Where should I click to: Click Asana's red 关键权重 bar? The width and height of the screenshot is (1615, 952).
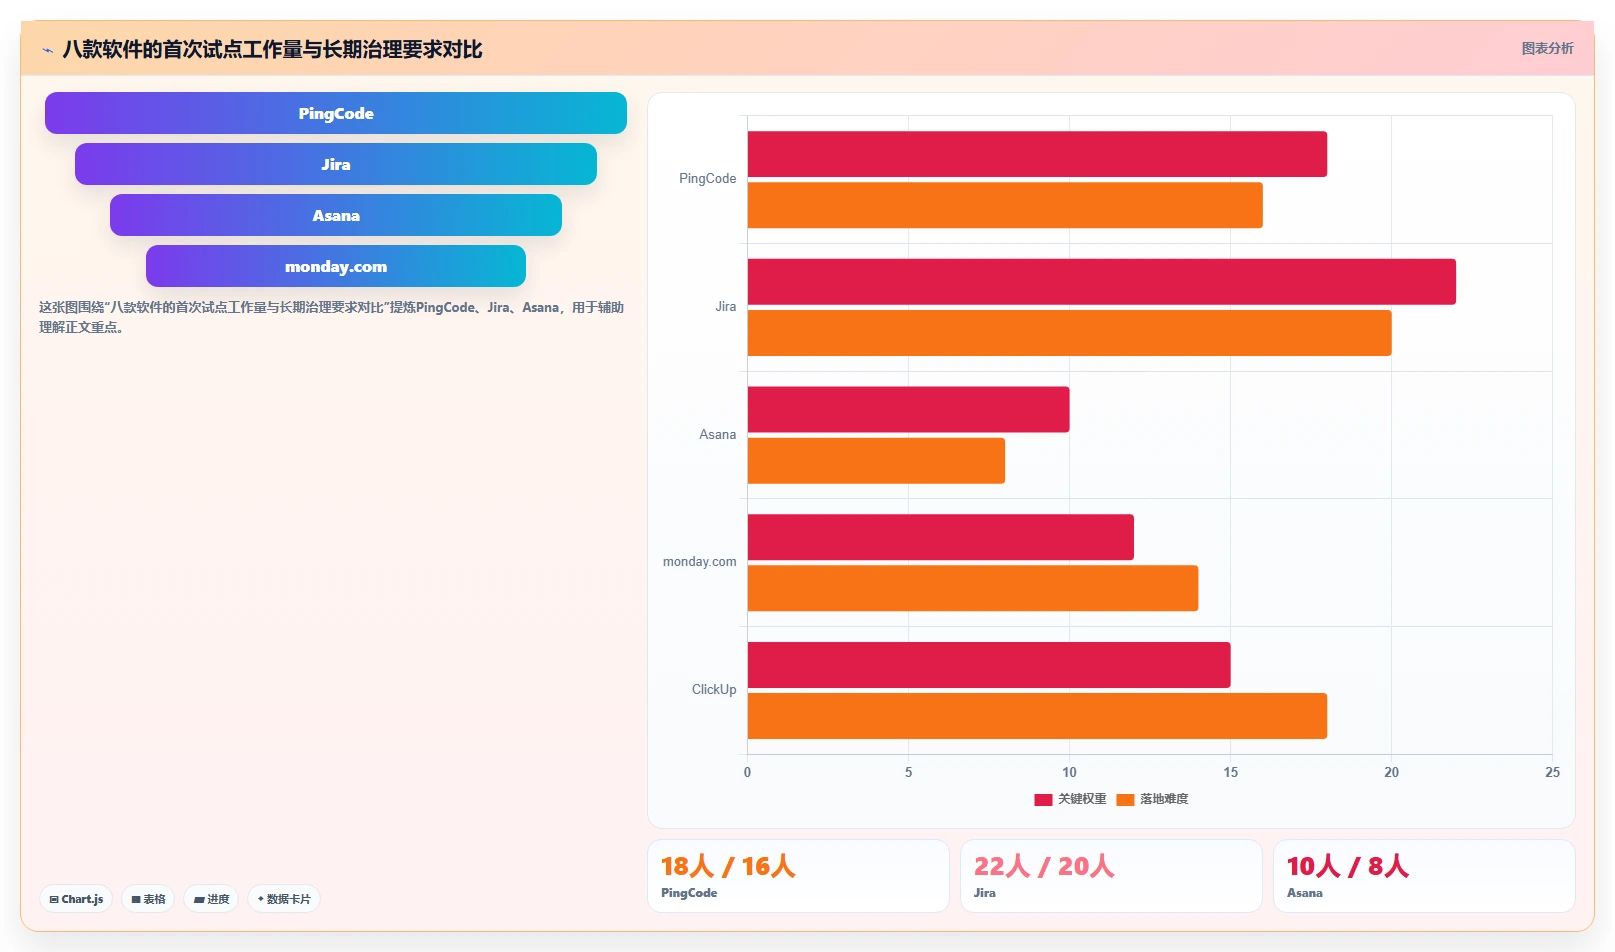pos(909,410)
